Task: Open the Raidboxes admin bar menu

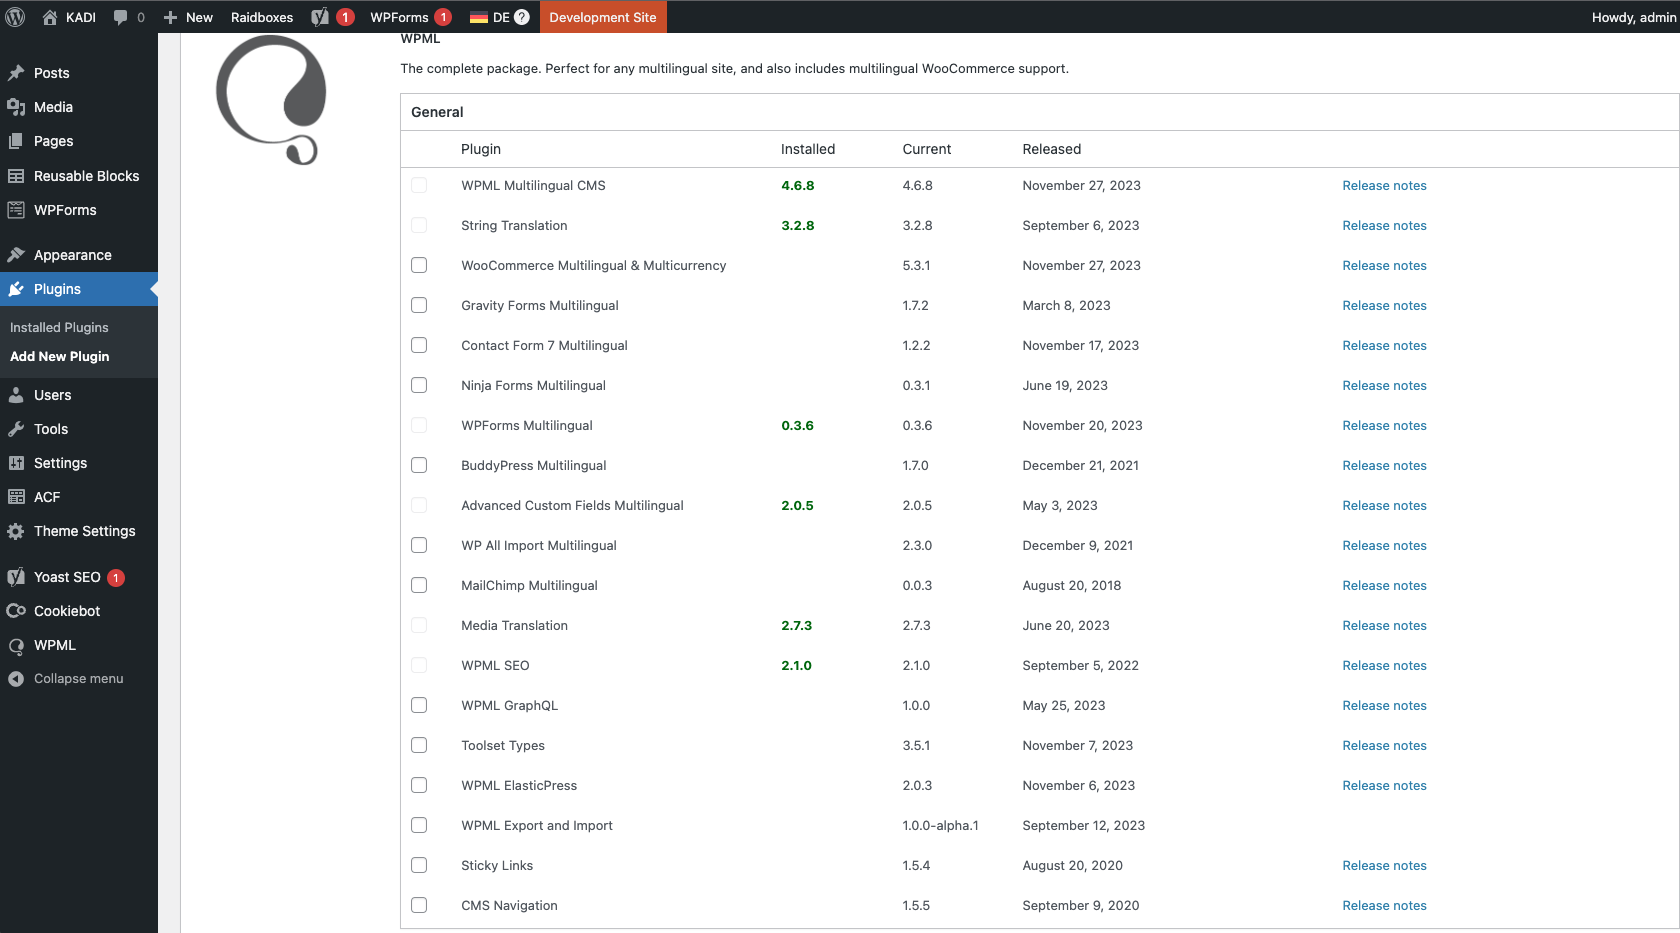Action: coord(262,17)
